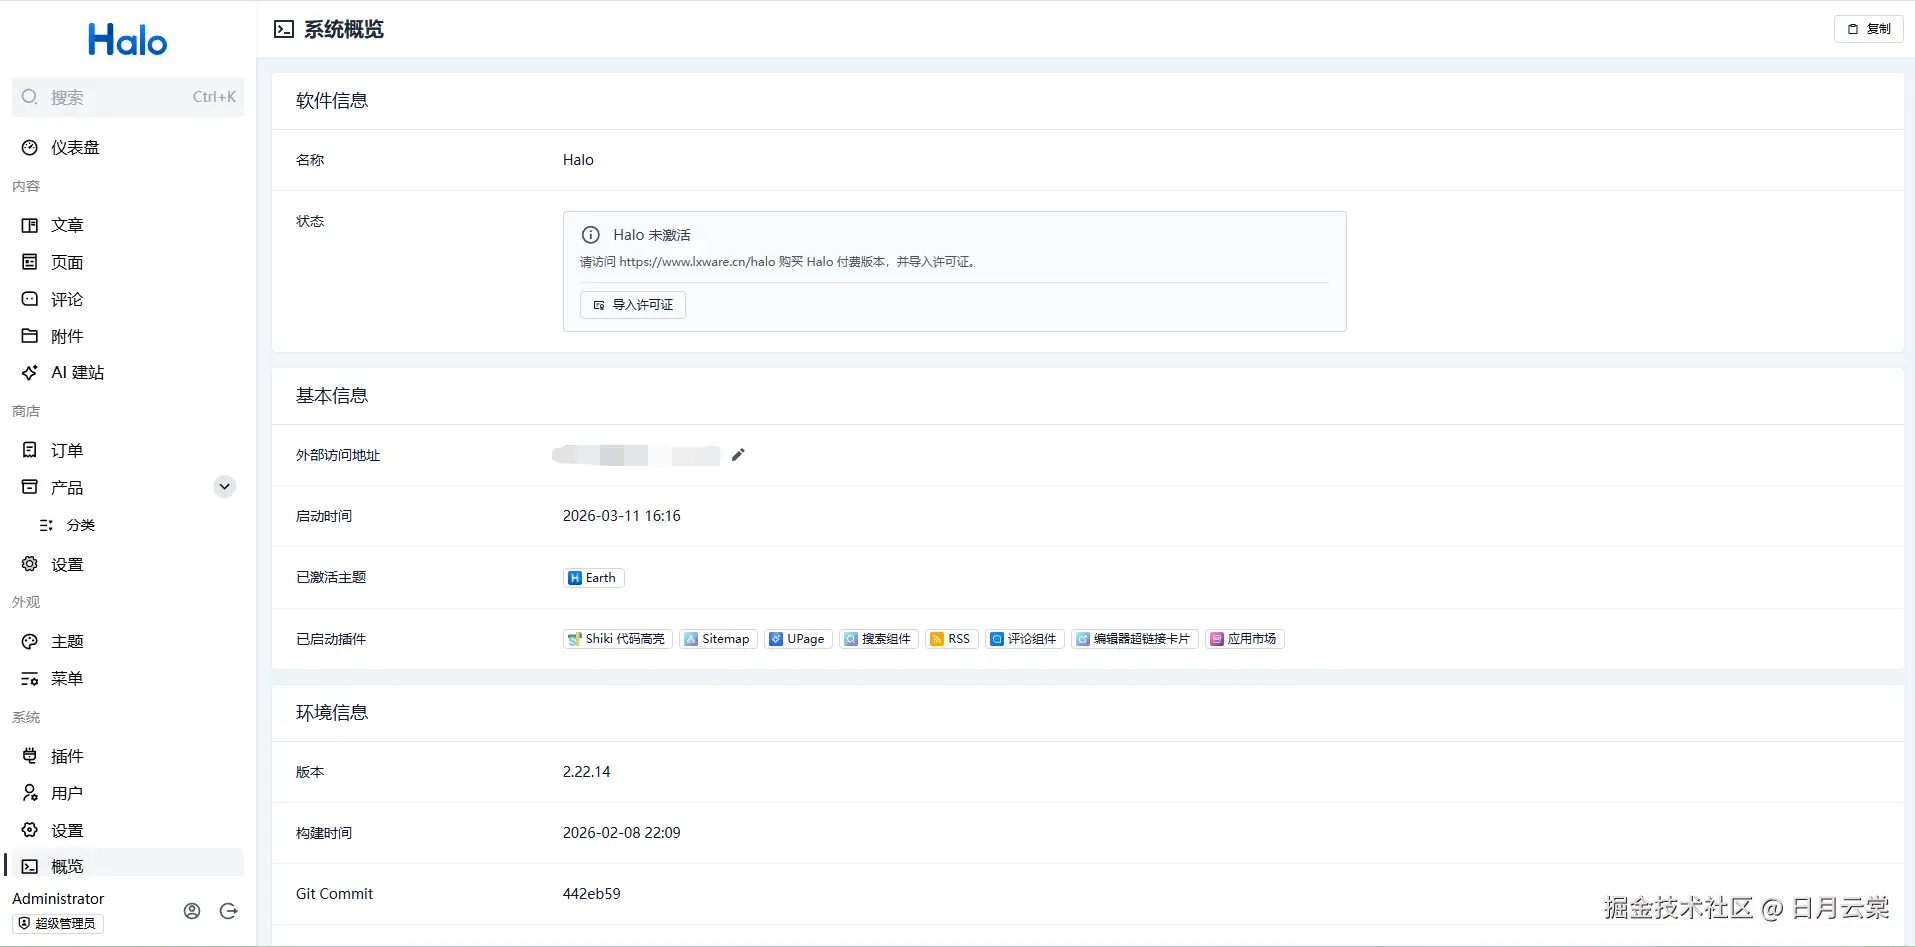
Task: Click the 评论组件 plugin icon
Action: pyautogui.click(x=997, y=639)
